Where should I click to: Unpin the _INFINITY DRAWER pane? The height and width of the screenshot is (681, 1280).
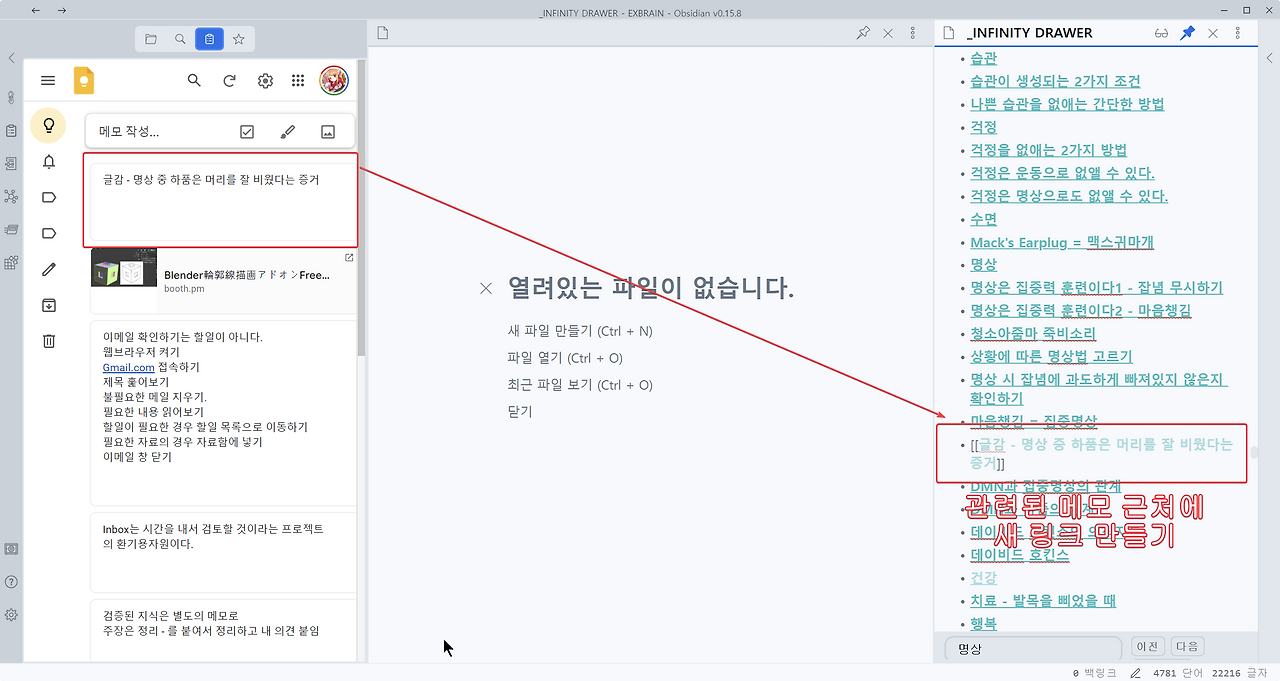[1187, 33]
